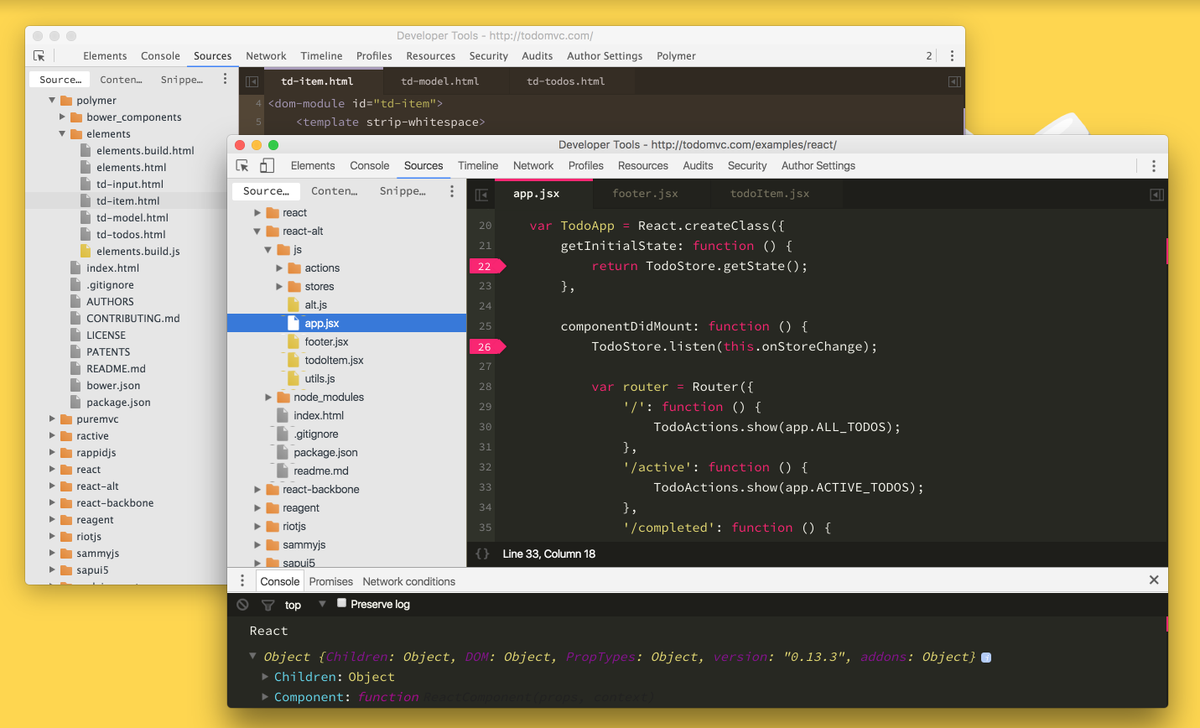Close the console drawer with X
1200x728 pixels.
tap(1154, 580)
